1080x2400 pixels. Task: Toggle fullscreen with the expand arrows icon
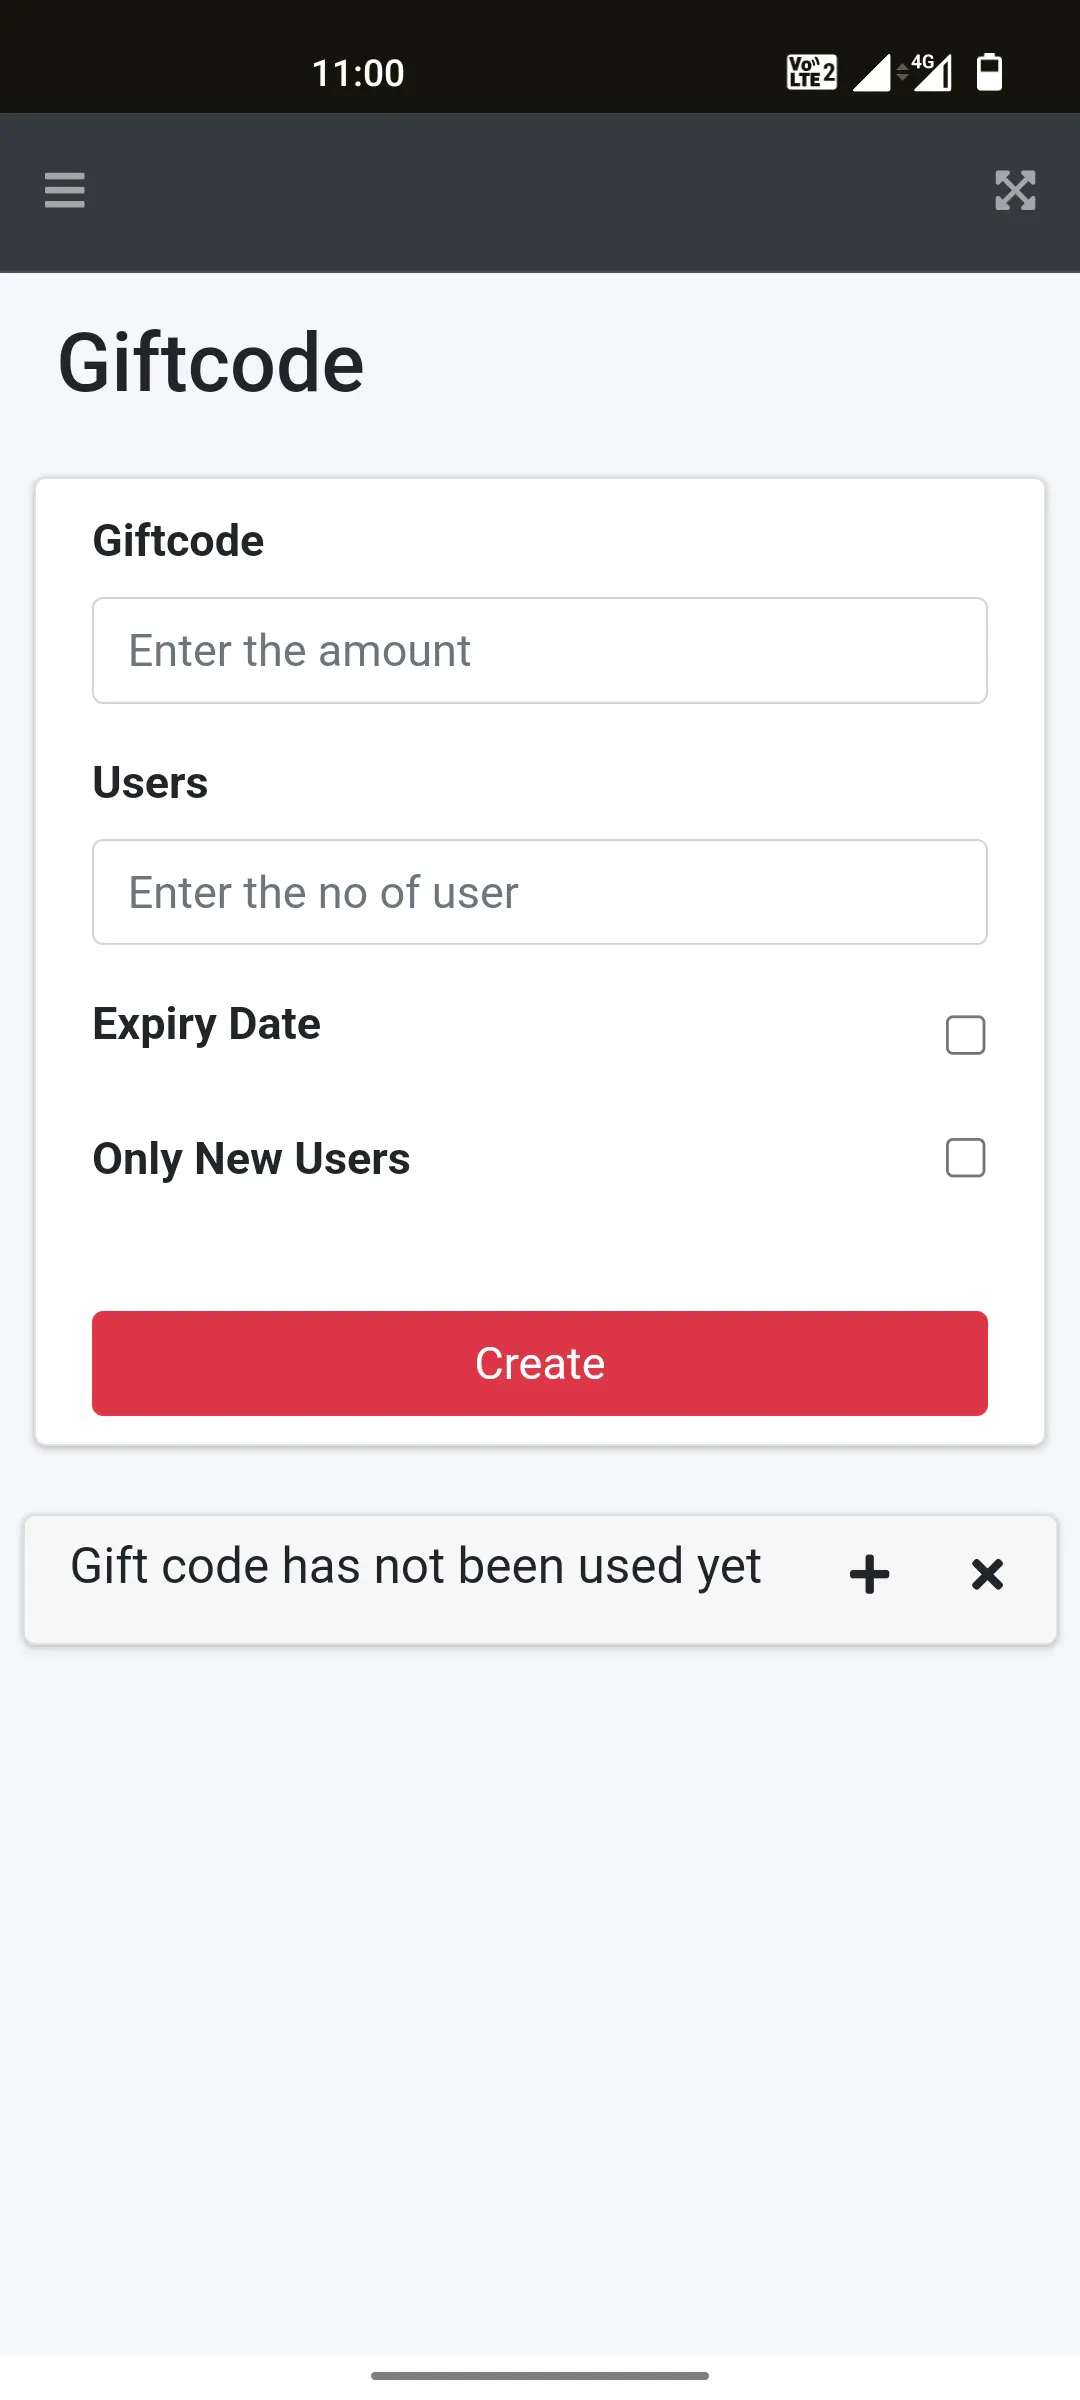click(x=1015, y=190)
